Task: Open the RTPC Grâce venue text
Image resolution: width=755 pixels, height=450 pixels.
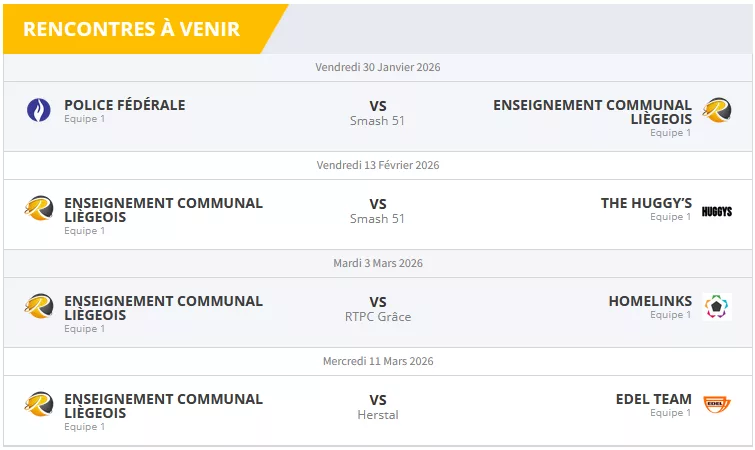Action: pyautogui.click(x=378, y=317)
